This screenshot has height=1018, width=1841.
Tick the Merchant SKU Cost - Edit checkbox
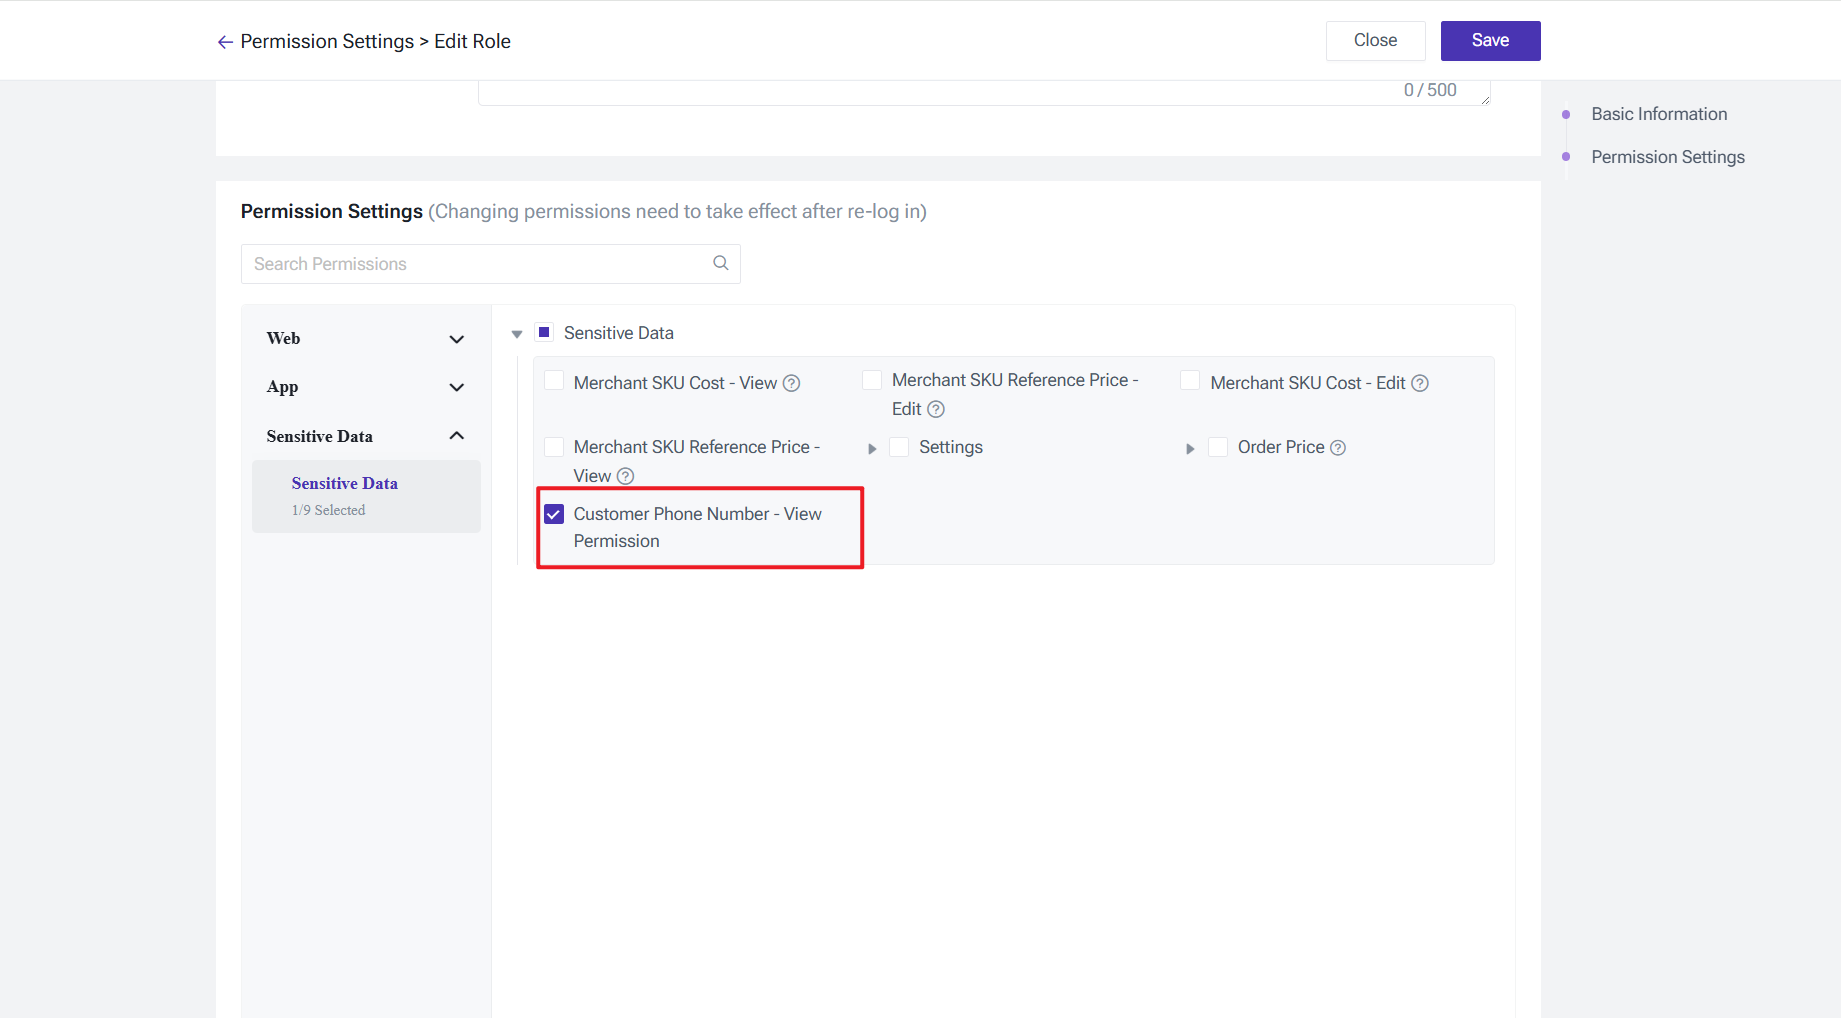tap(1190, 381)
